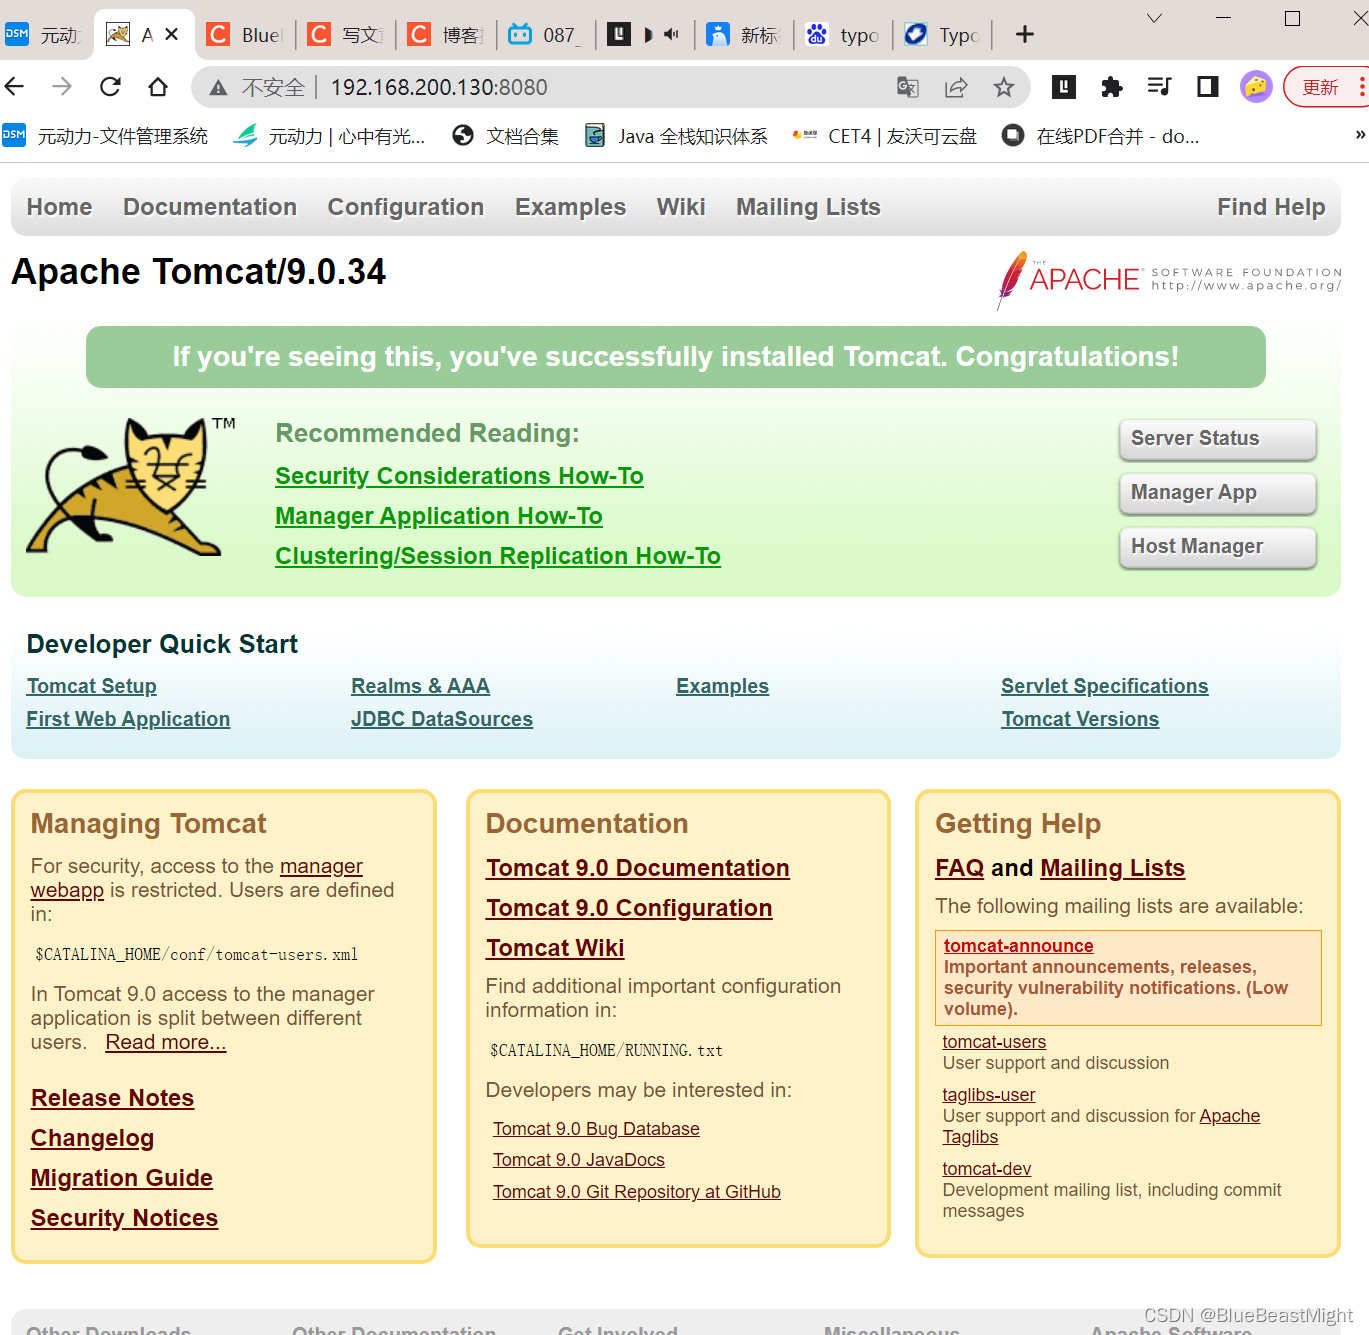Open Tomcat 9.0 Bug Database link

pos(596,1129)
